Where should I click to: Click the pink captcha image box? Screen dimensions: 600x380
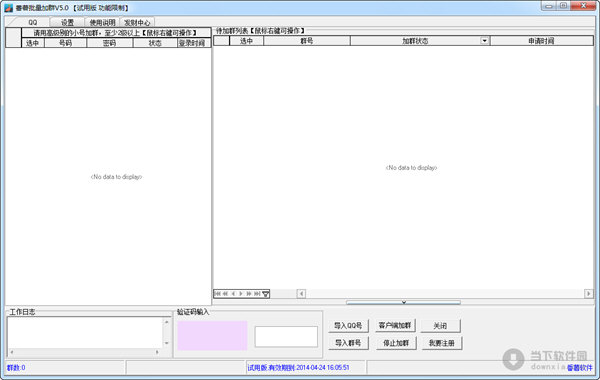[x=212, y=336]
